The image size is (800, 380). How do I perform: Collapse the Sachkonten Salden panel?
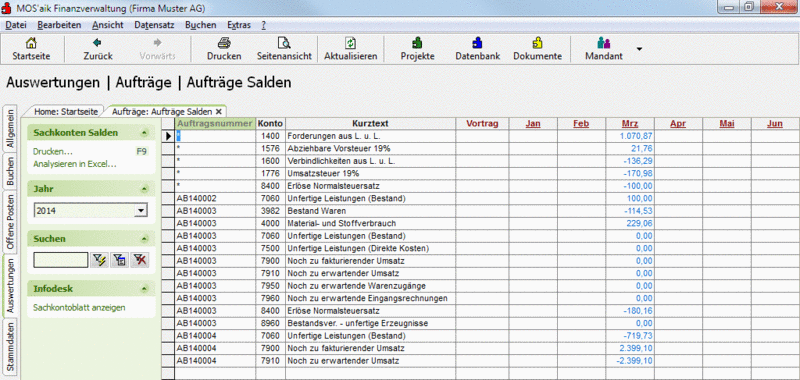tap(144, 133)
